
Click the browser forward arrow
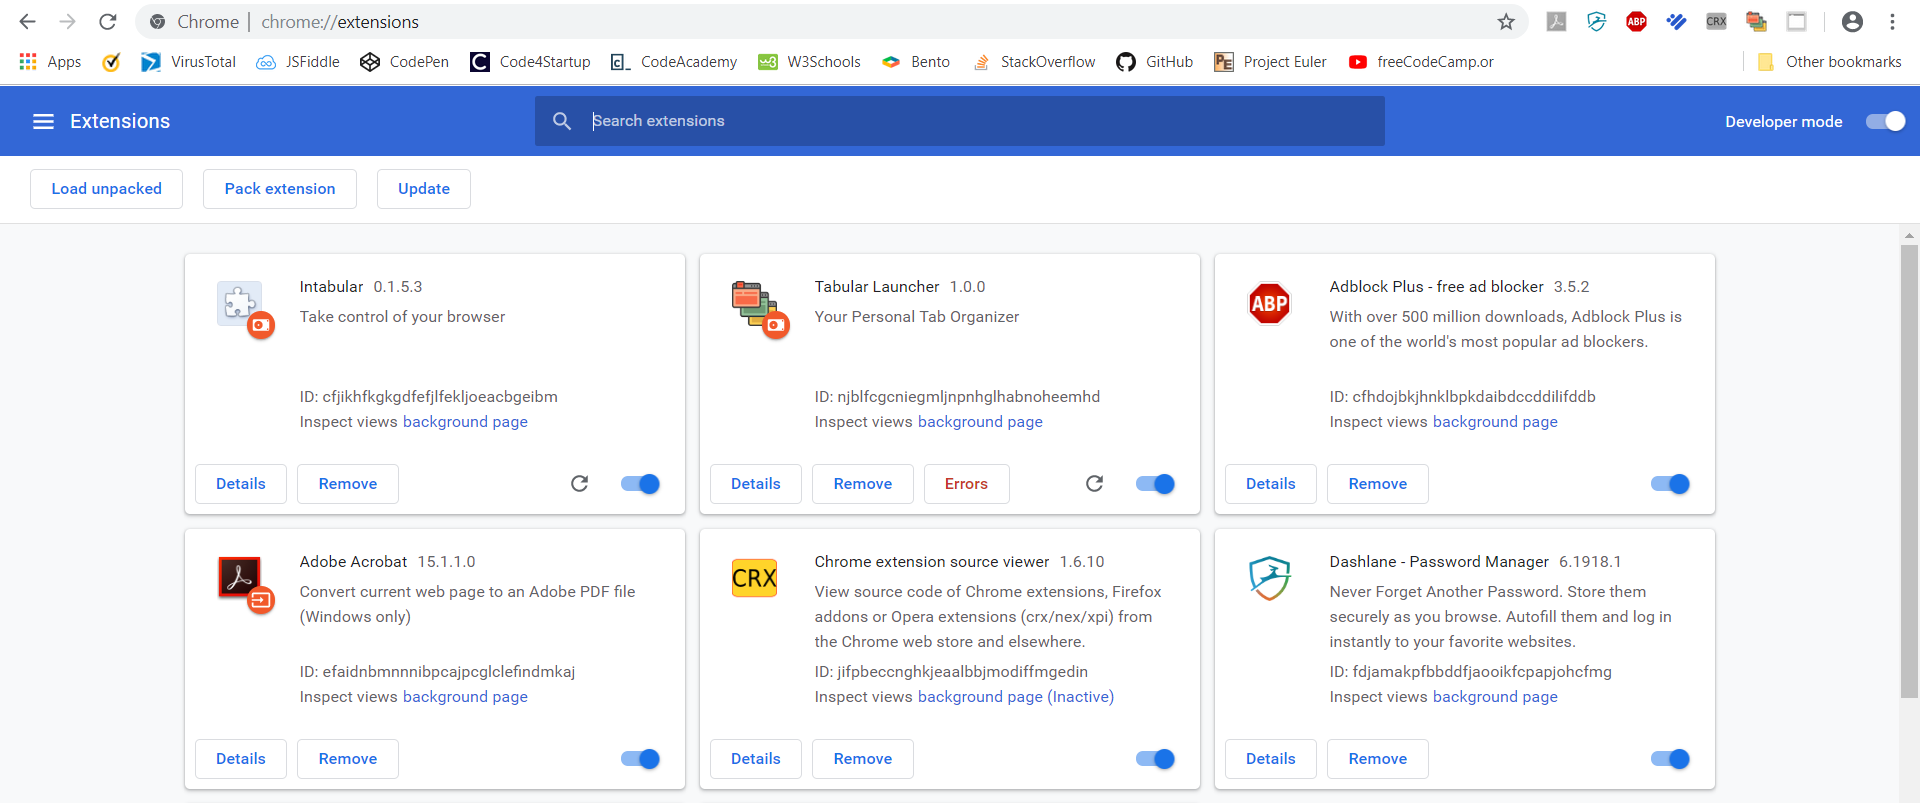point(67,21)
